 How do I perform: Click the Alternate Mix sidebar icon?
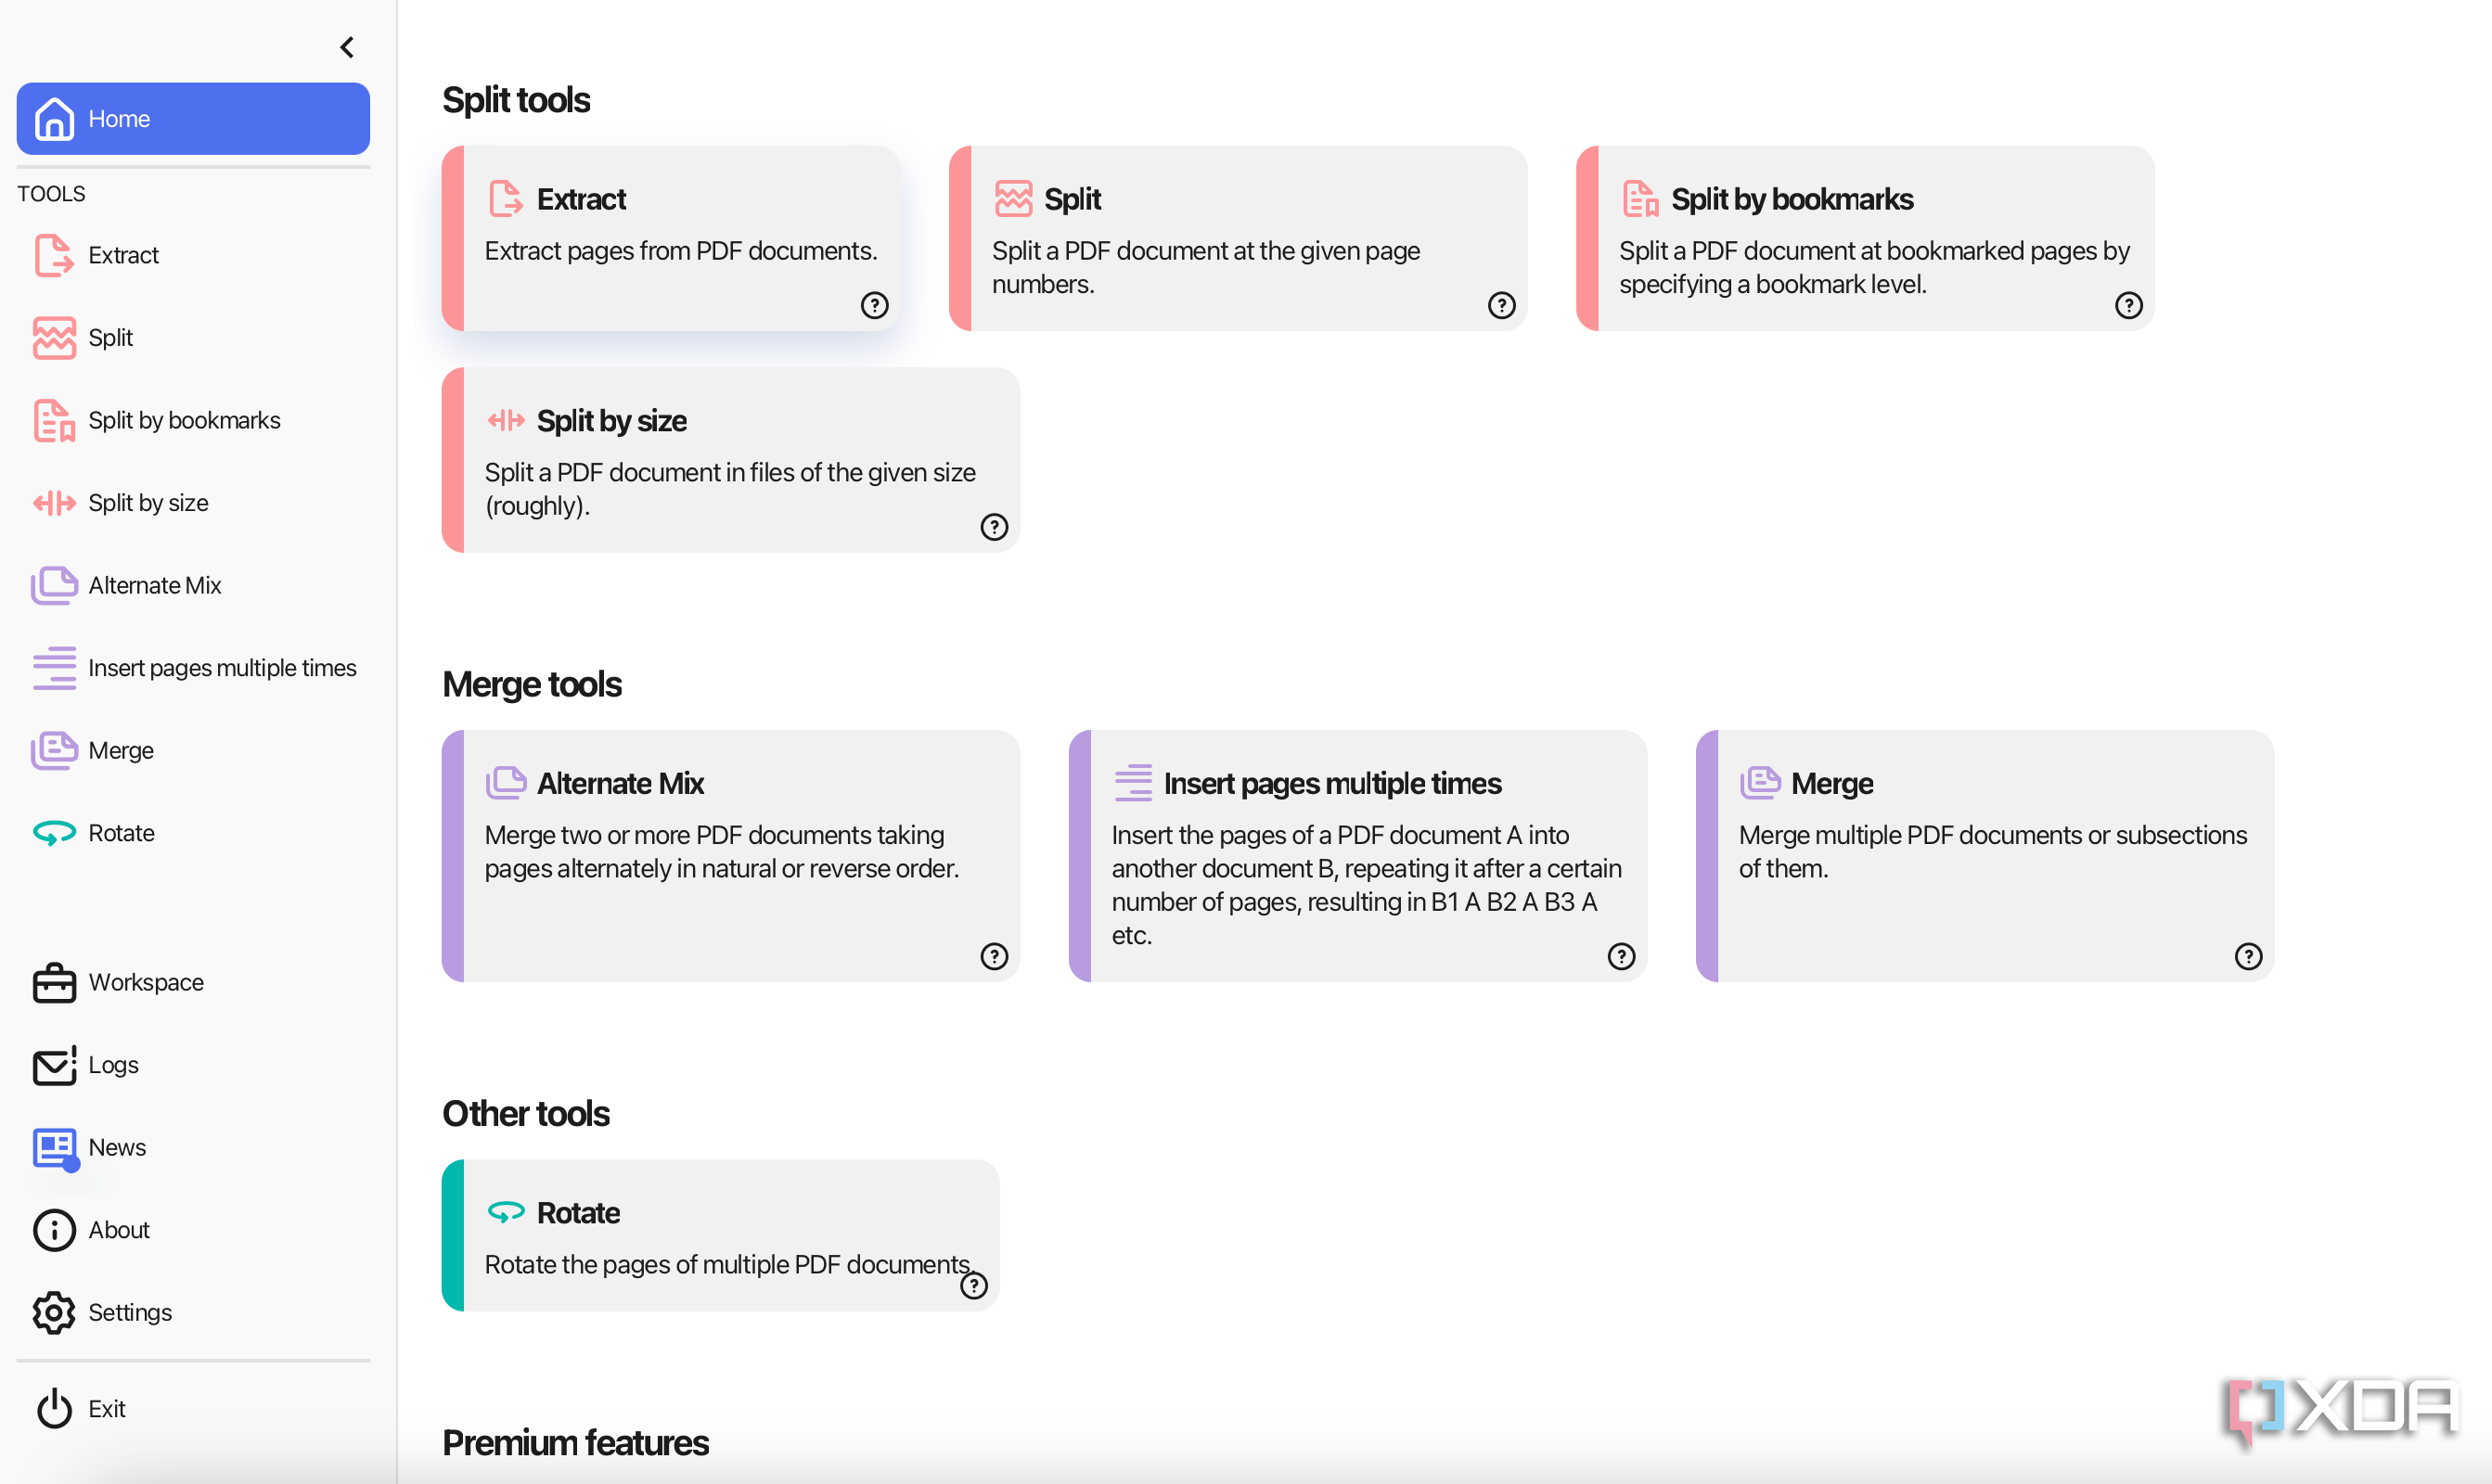pyautogui.click(x=54, y=585)
